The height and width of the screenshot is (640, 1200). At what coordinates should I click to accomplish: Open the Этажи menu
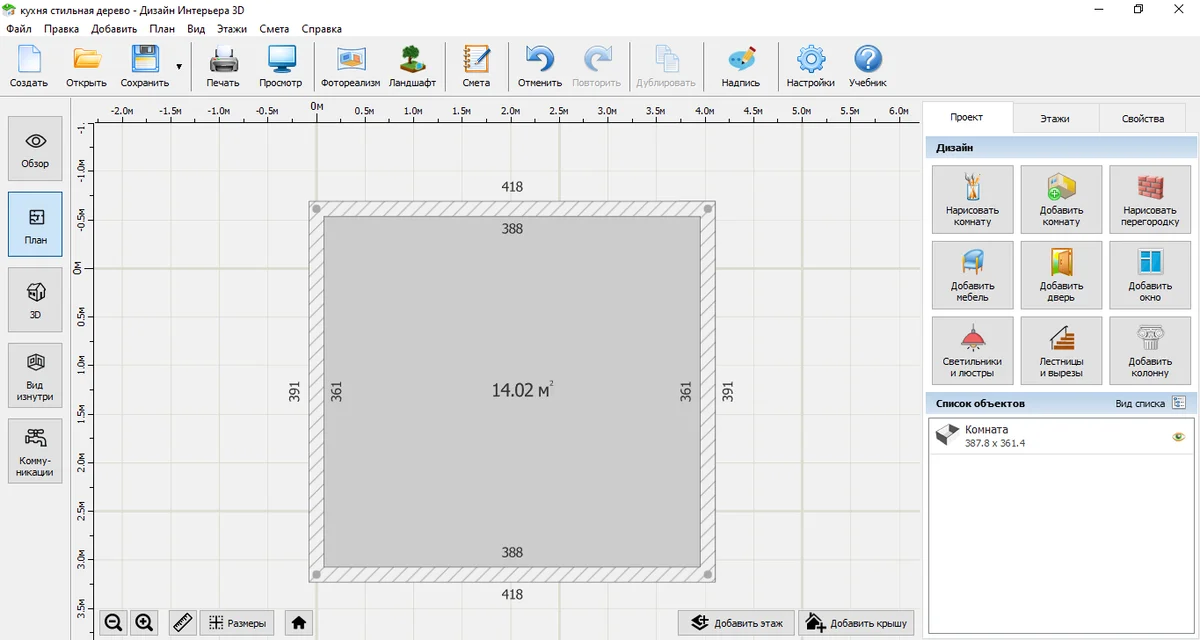coord(231,29)
